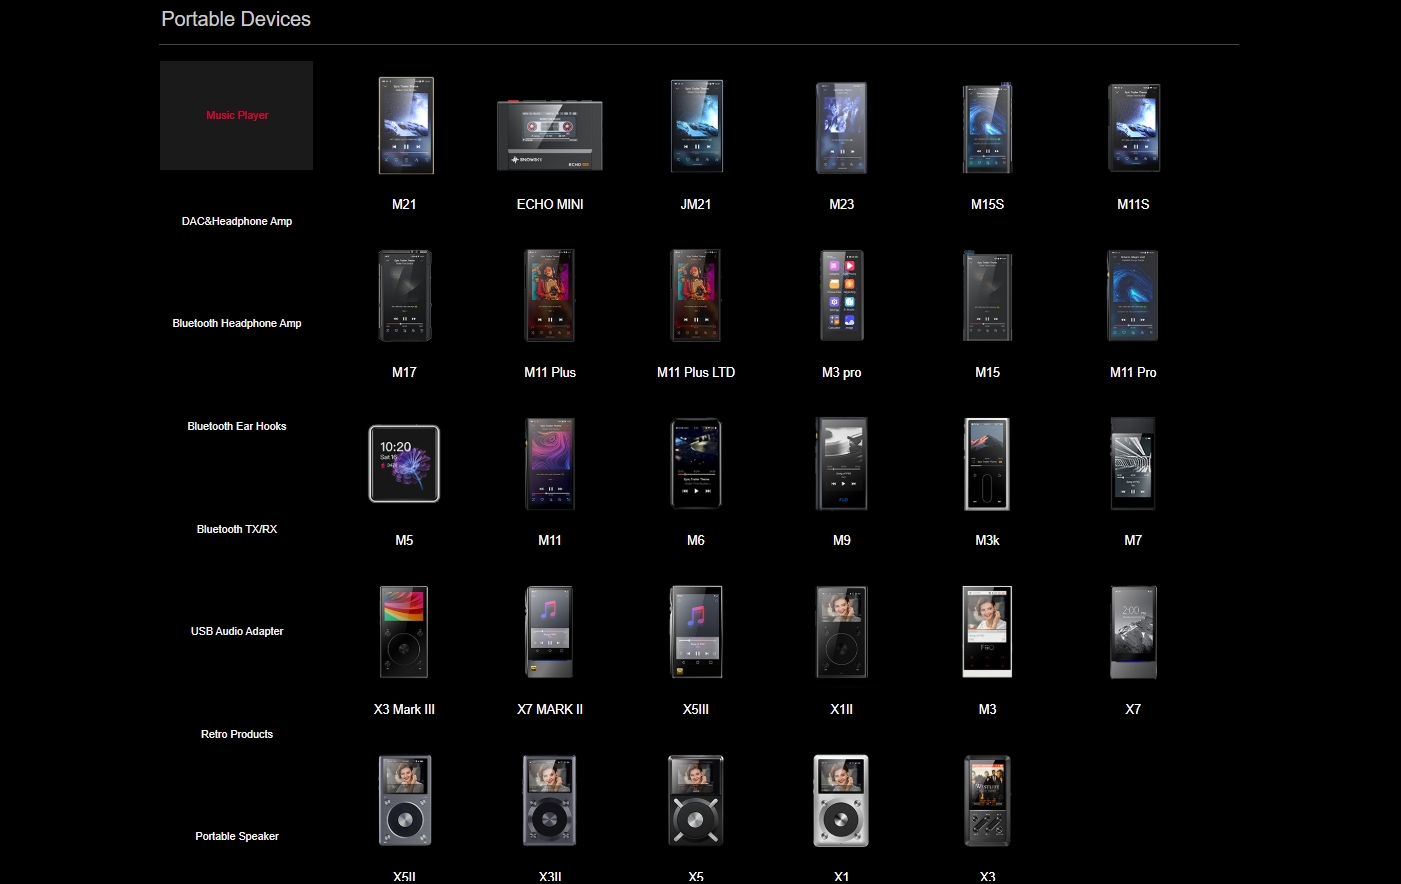
Task: Open the white M3 player image
Action: [987, 632]
